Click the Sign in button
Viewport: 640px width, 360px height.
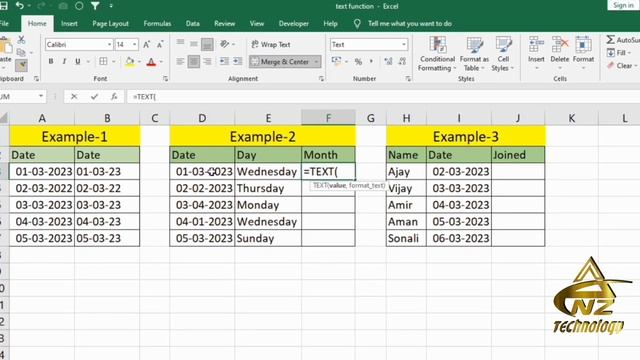[623, 5]
